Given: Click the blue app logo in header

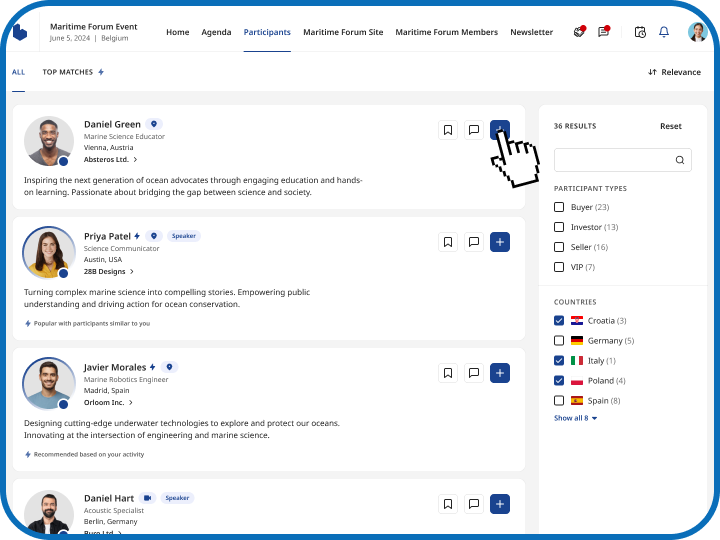Looking at the screenshot, I should tap(20, 32).
